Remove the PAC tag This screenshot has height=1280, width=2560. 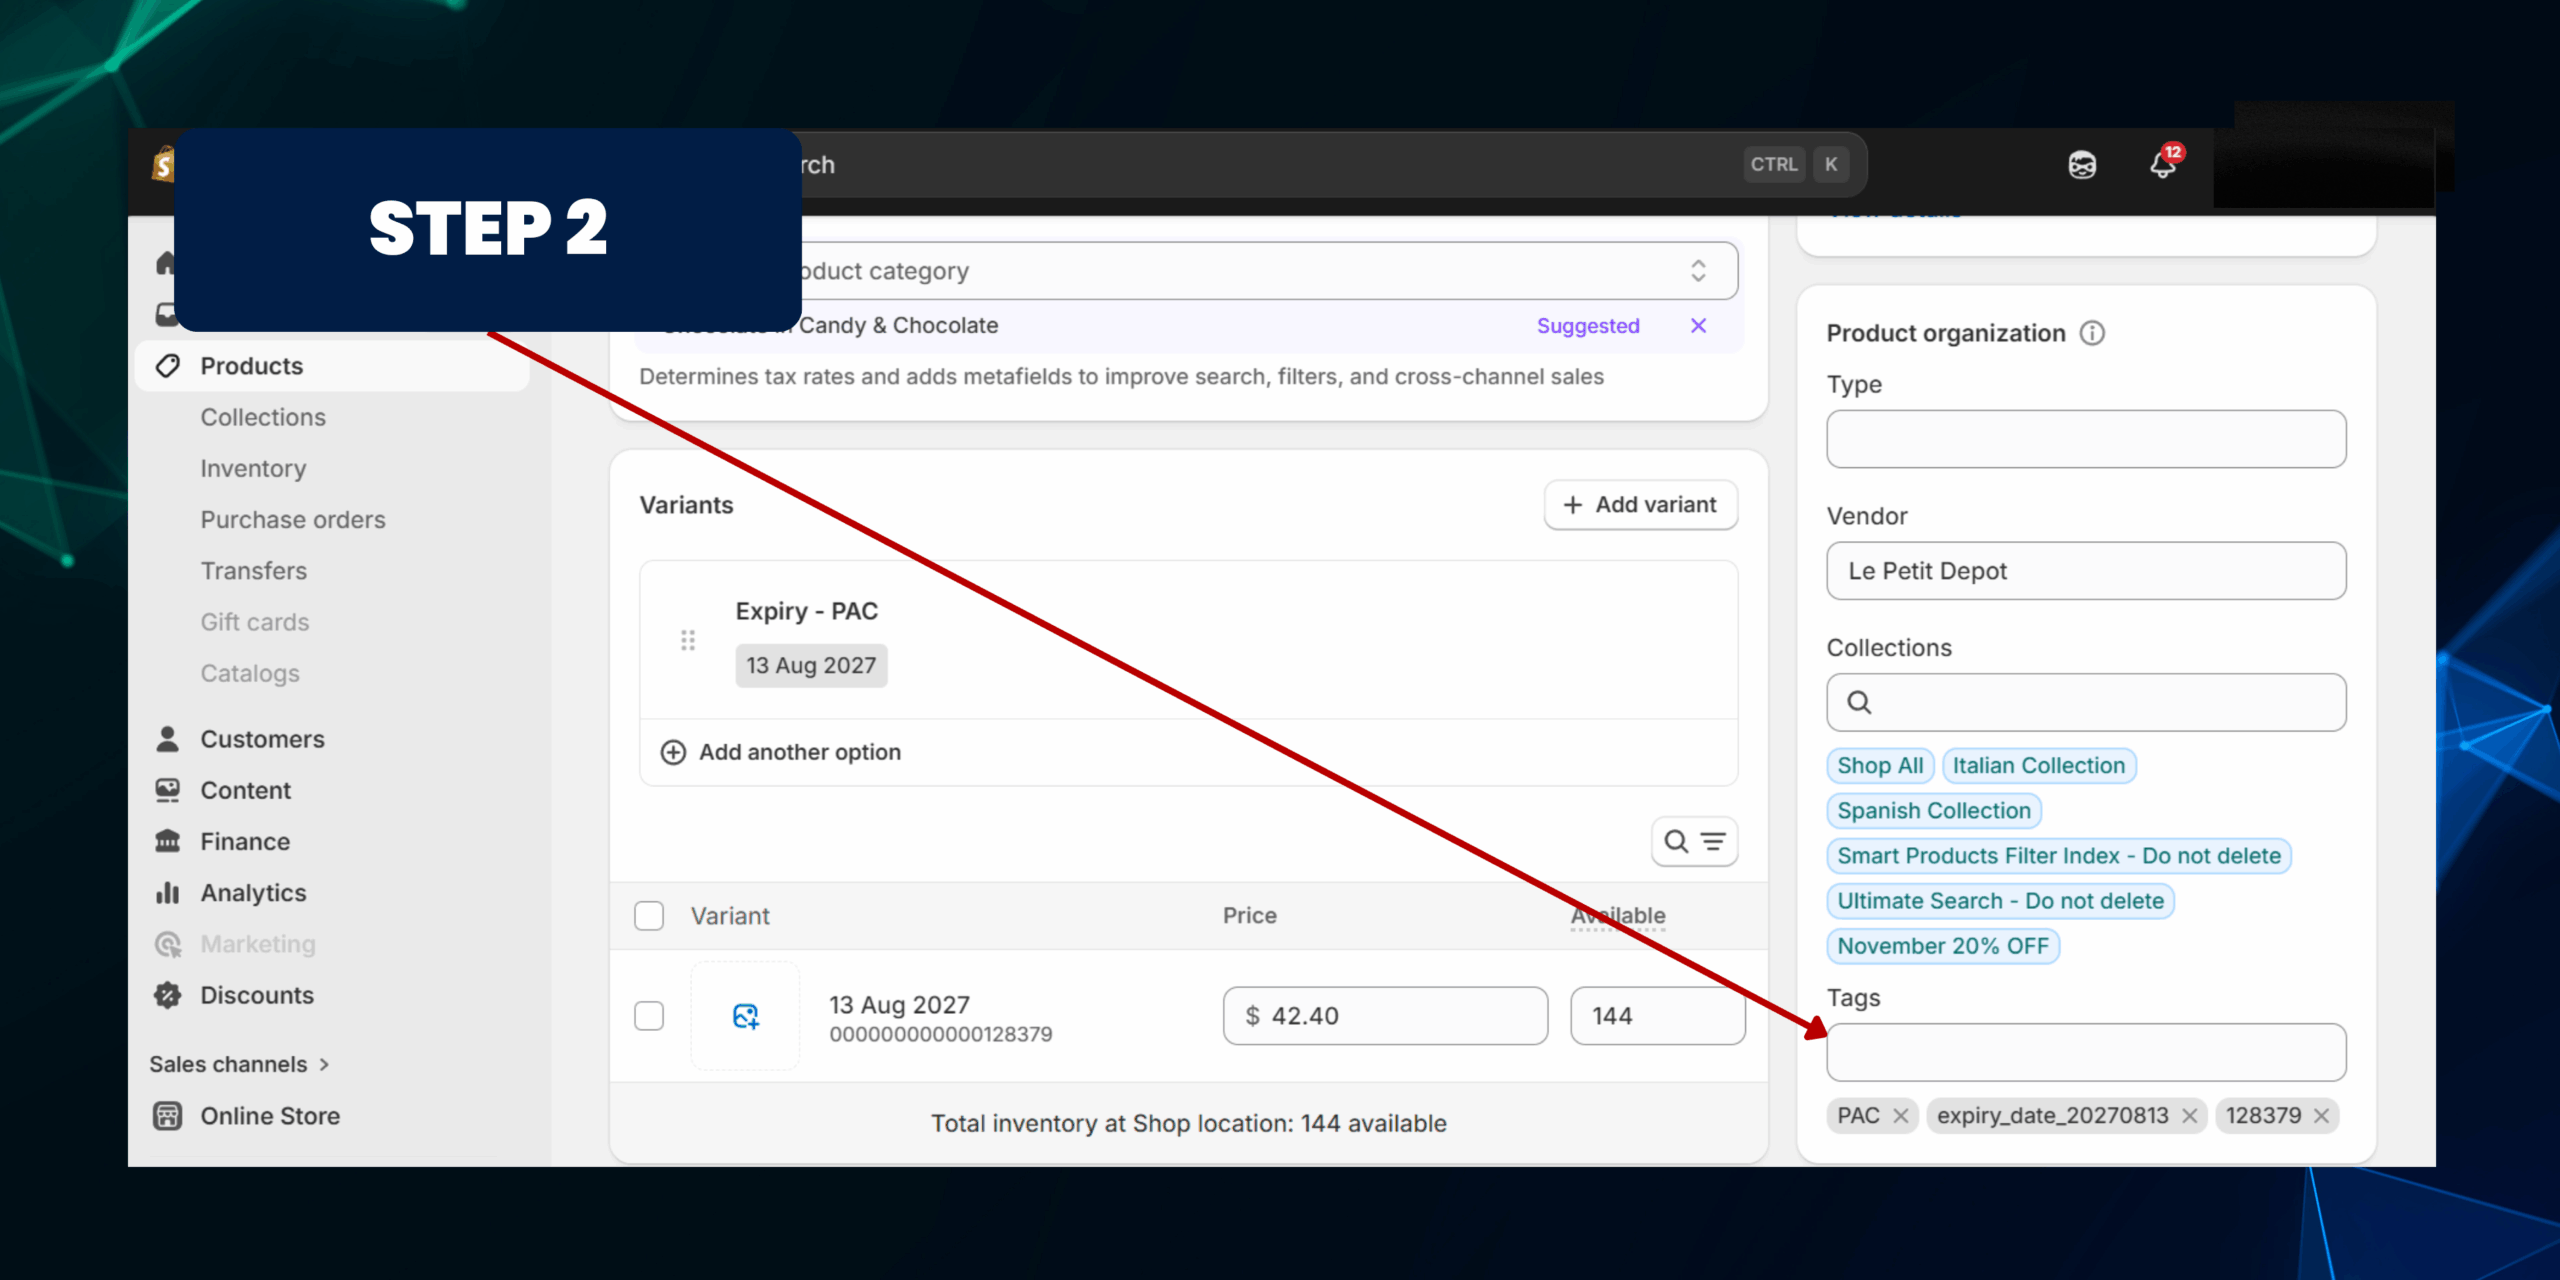pos(1901,1116)
